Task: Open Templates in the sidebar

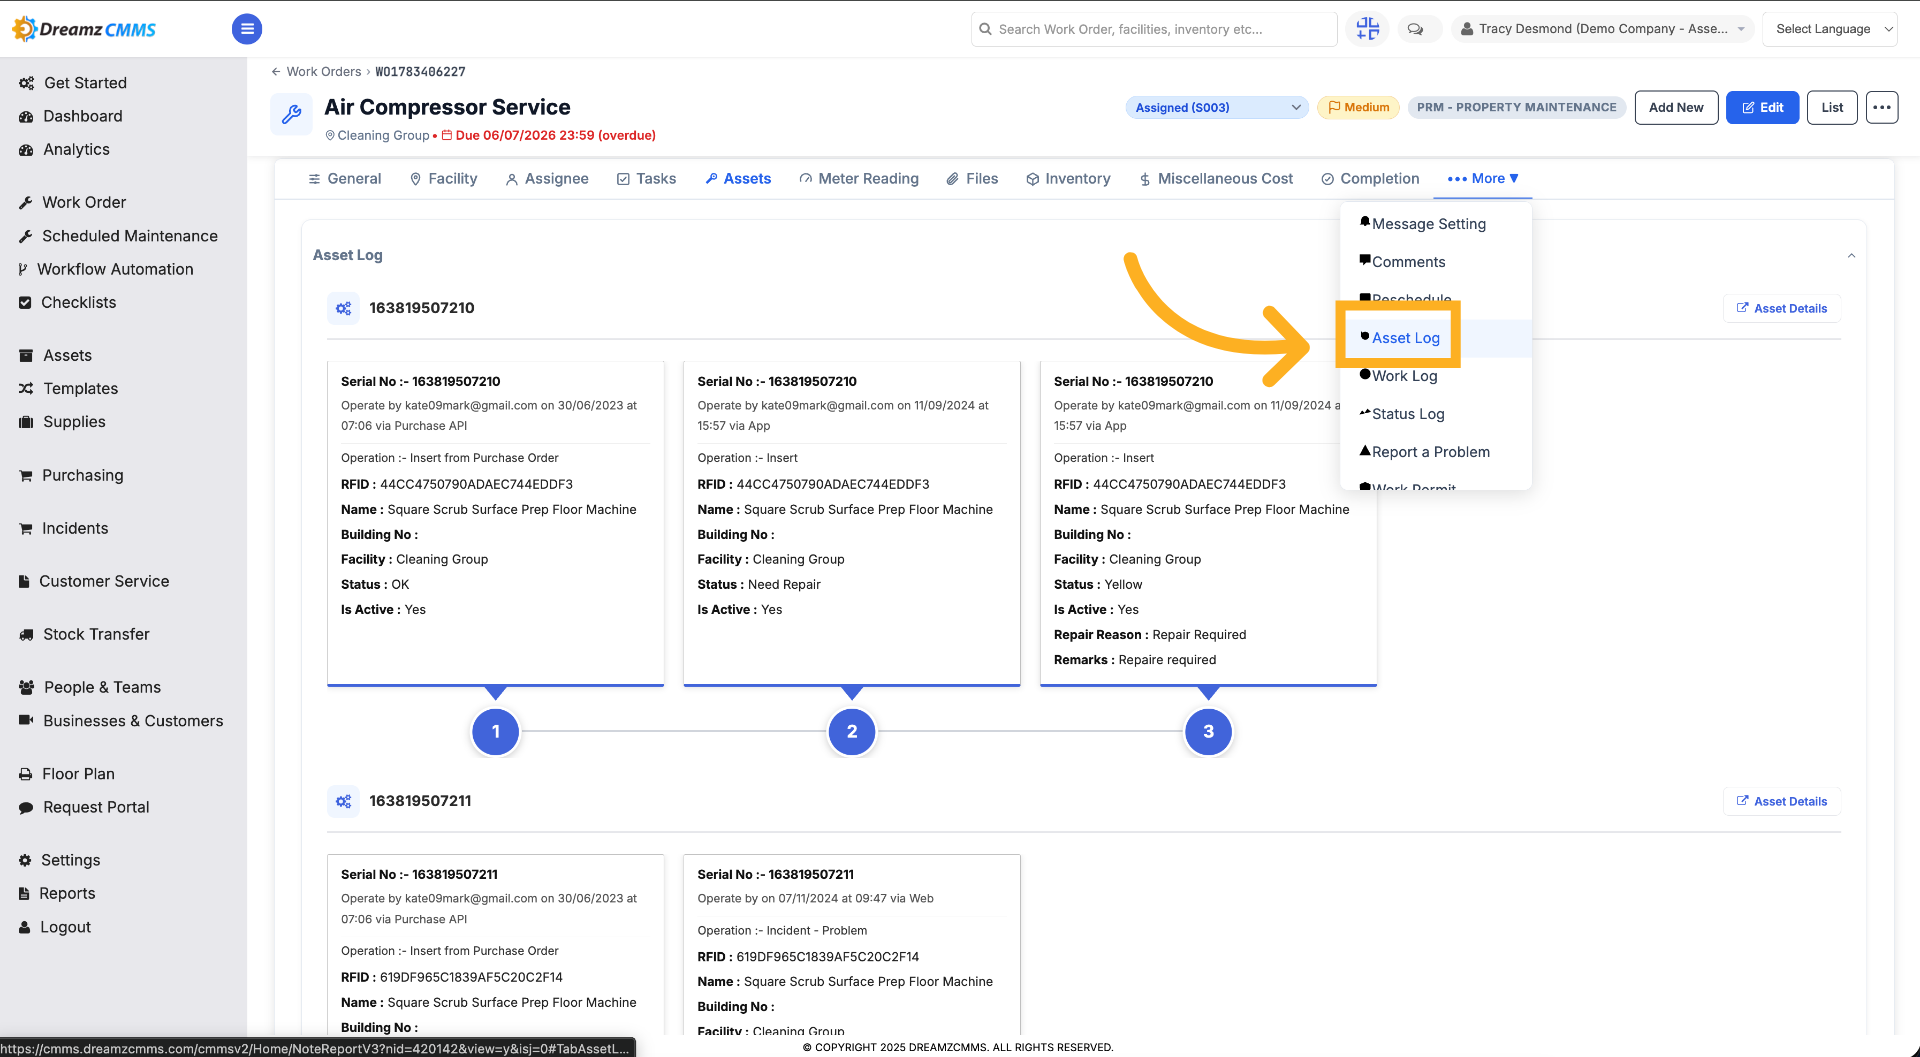Action: [x=80, y=388]
